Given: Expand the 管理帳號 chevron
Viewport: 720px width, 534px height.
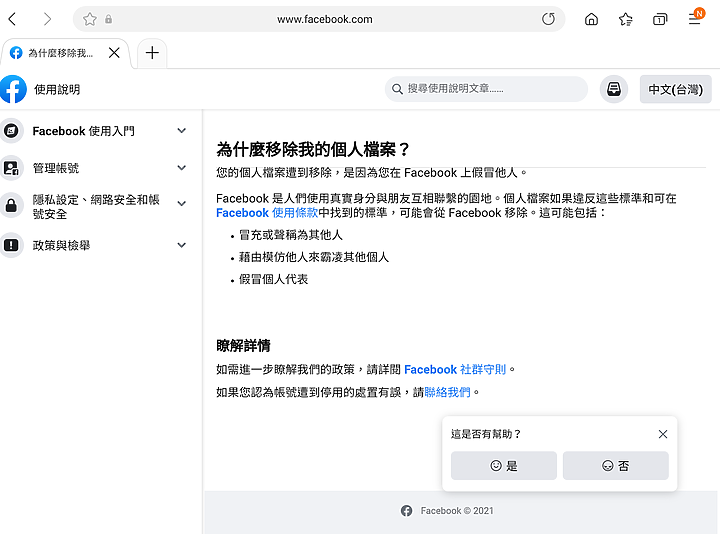Looking at the screenshot, I should point(182,168).
